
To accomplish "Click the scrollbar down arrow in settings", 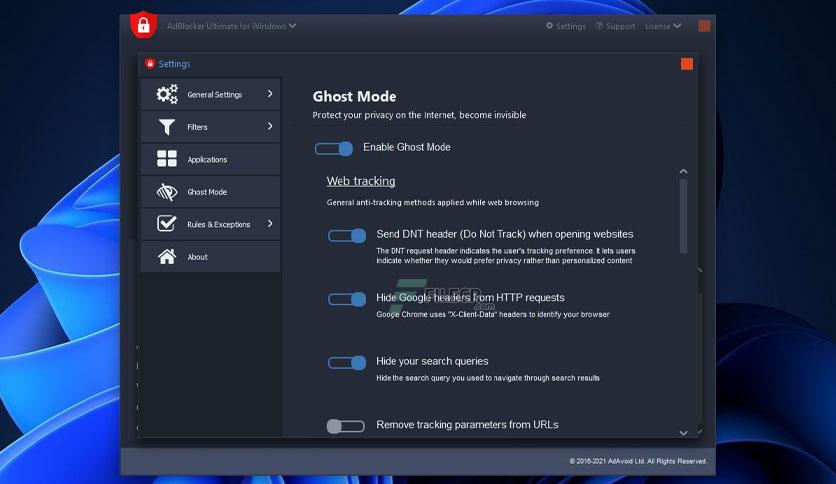I will pos(684,432).
